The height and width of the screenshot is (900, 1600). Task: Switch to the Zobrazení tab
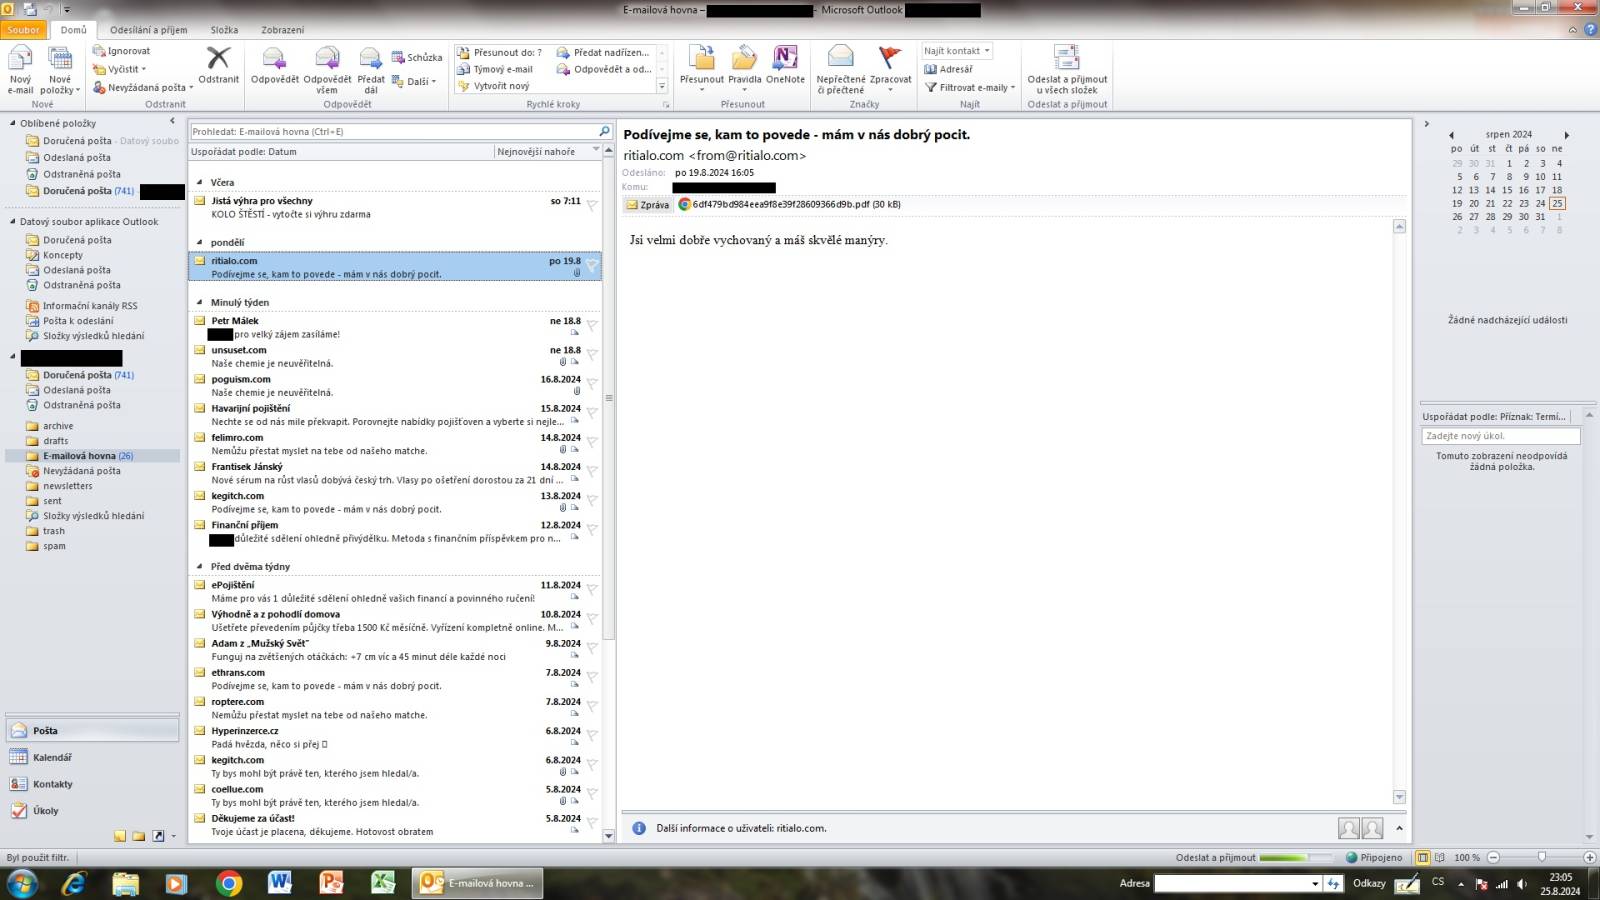pos(283,30)
